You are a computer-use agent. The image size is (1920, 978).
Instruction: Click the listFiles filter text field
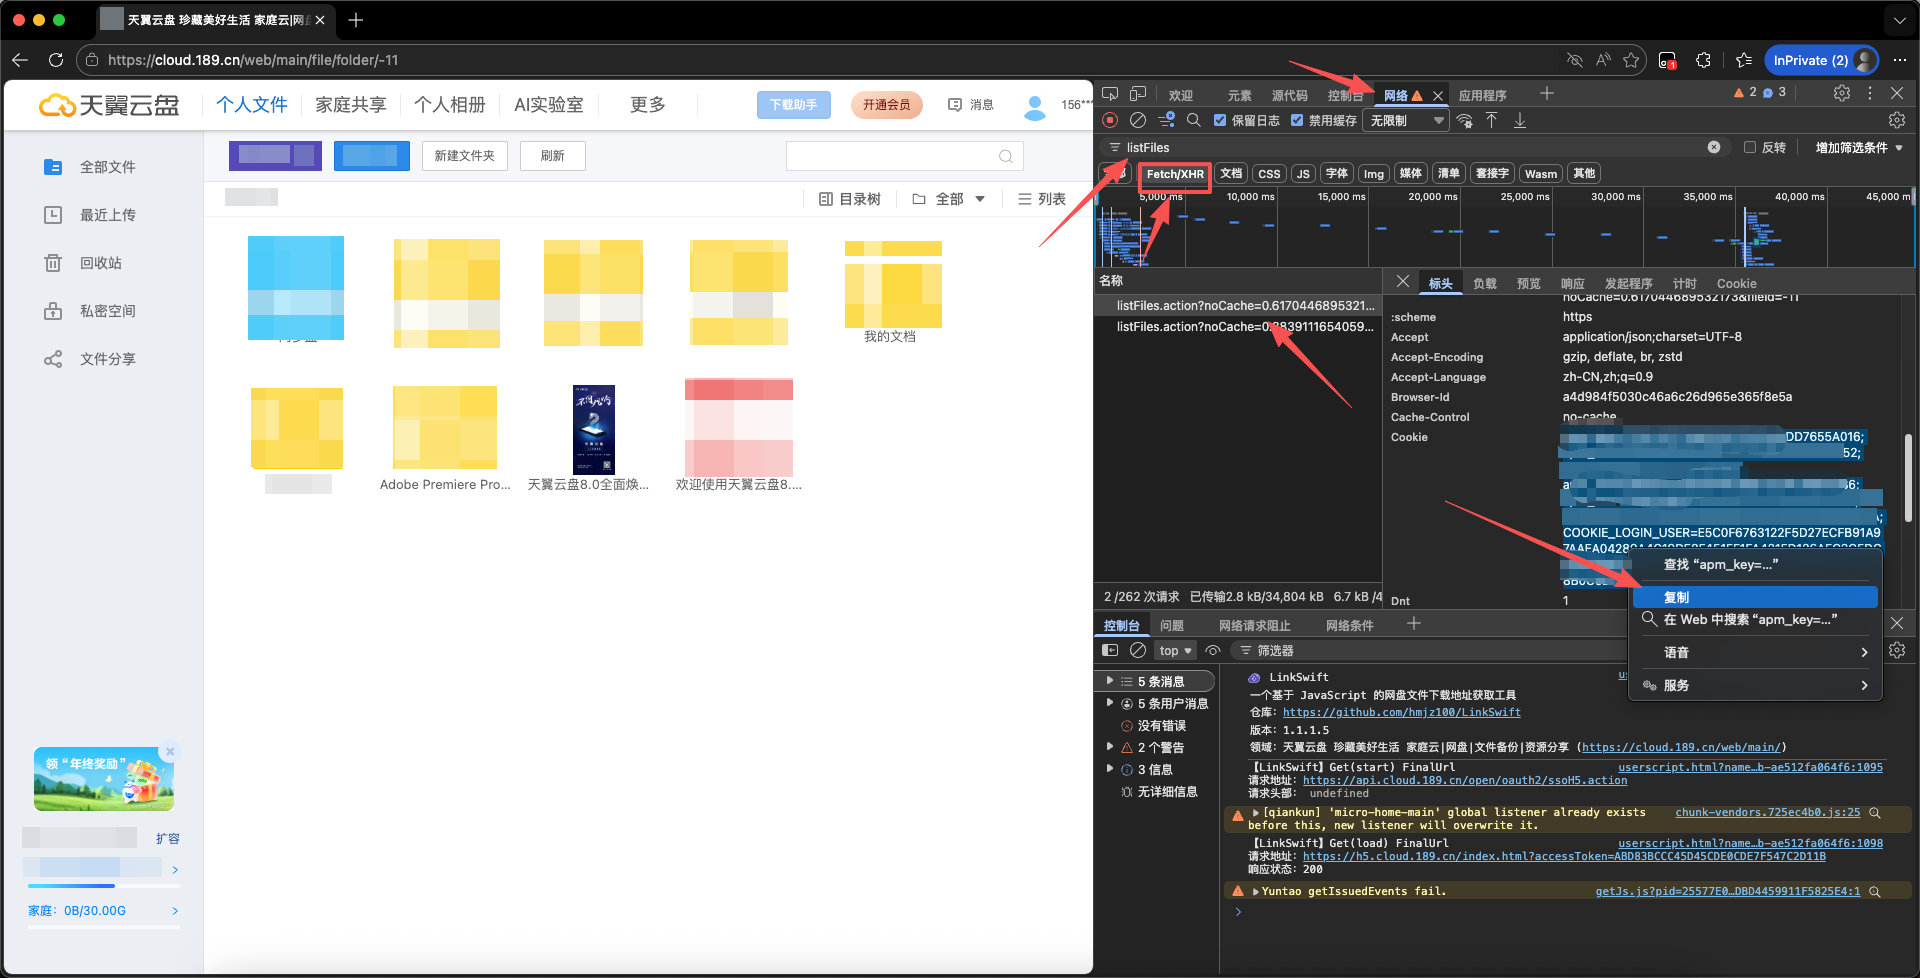1400,147
